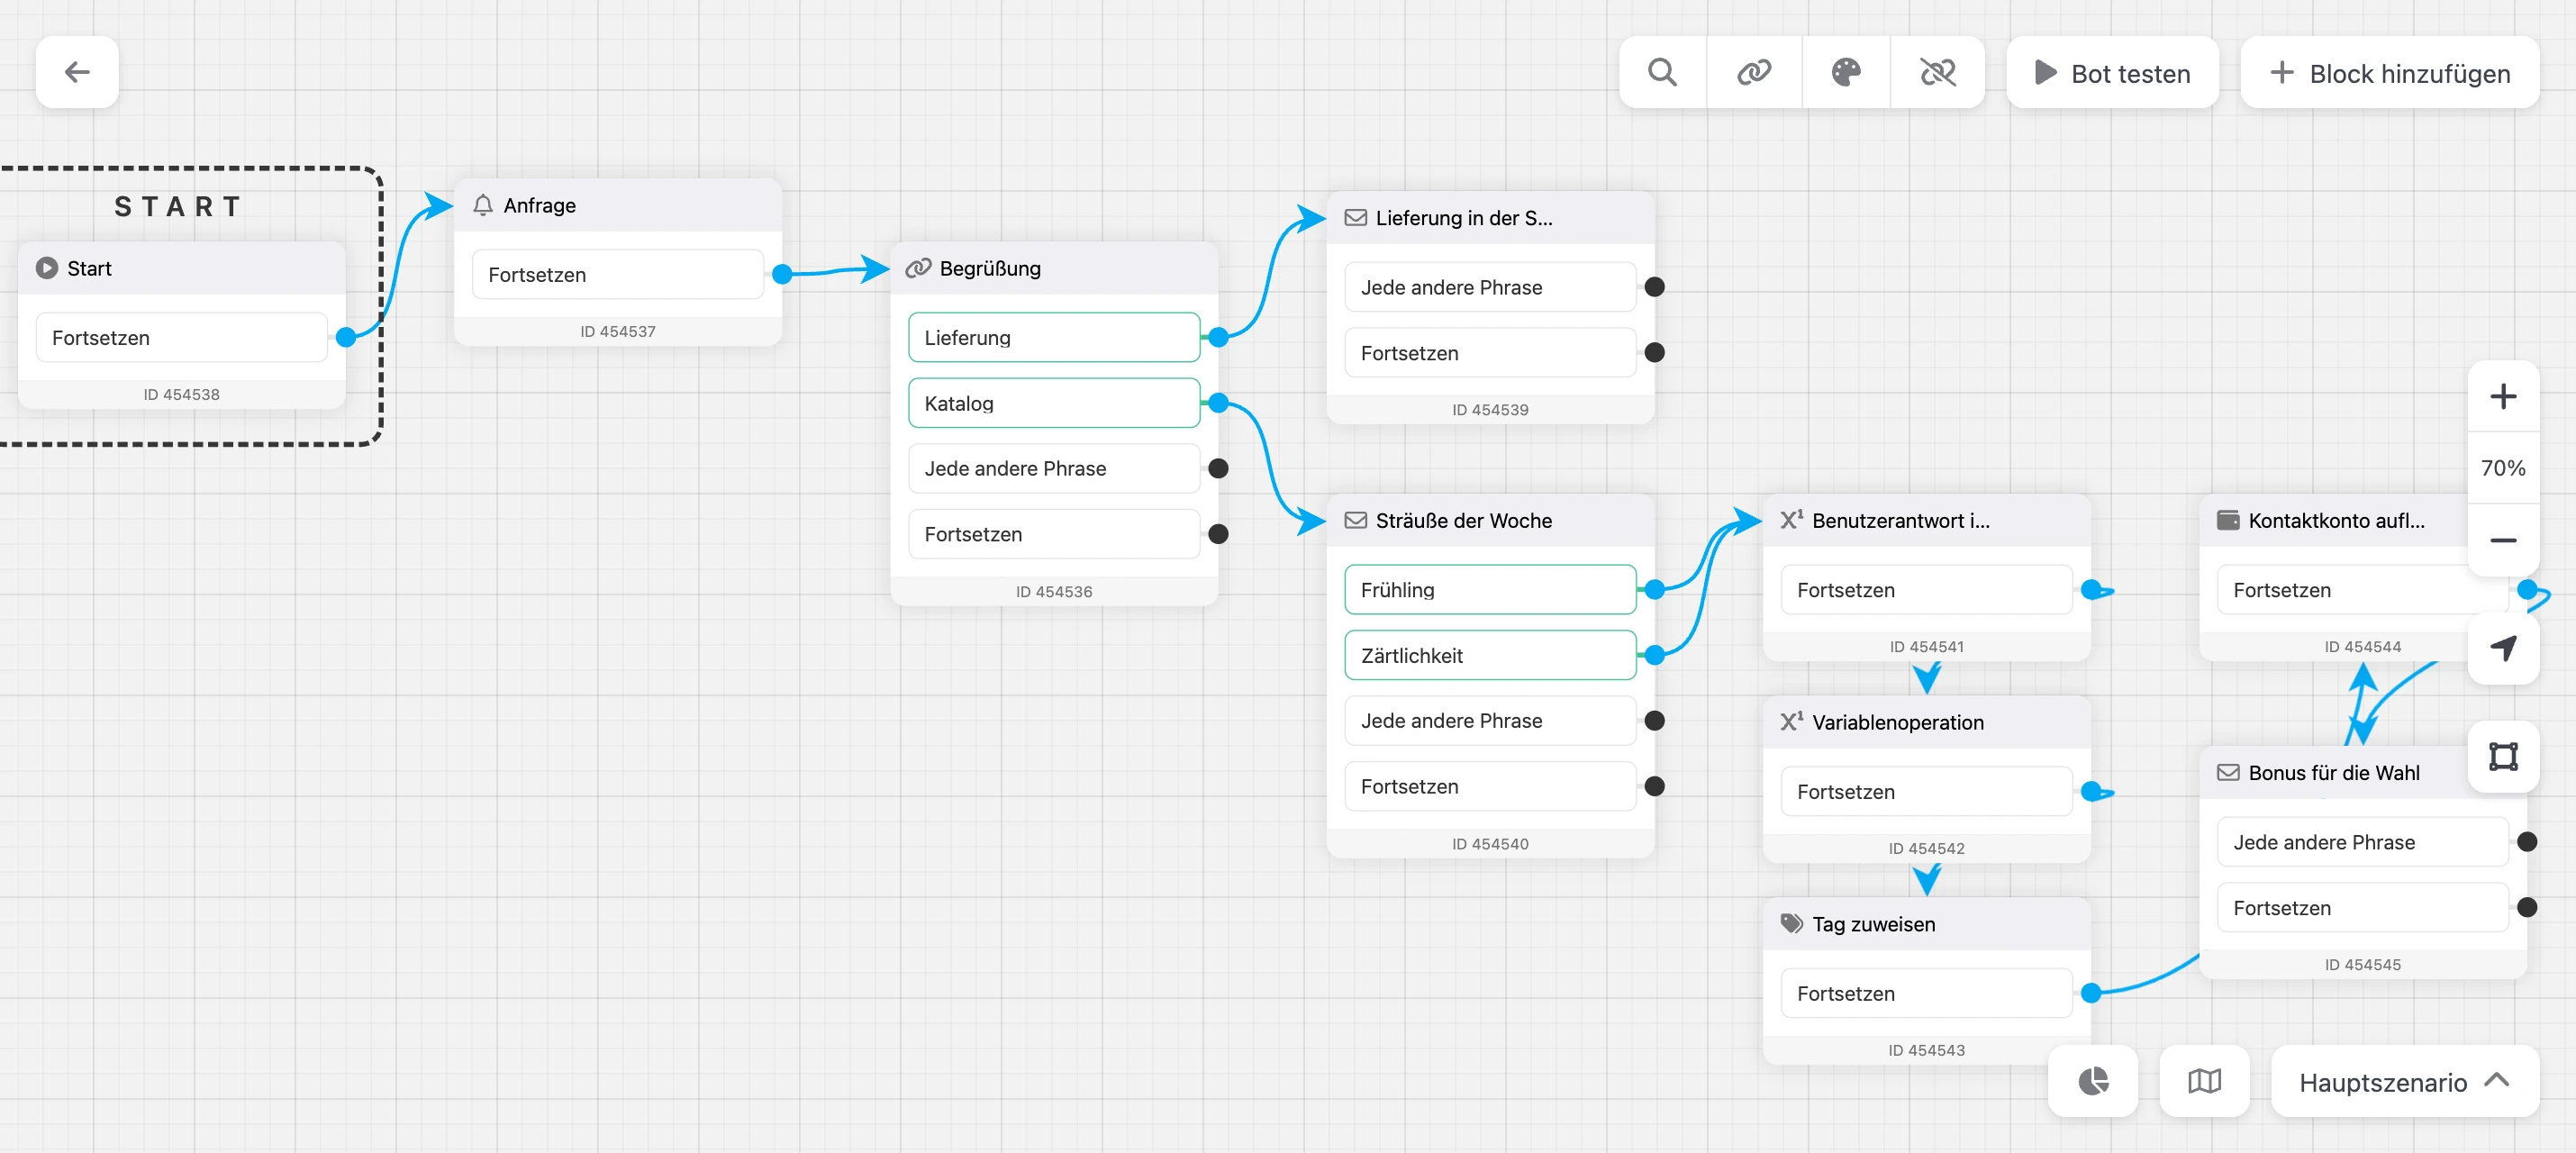The image size is (2576, 1153).
Task: Click black connector dot of Begrüßung Jede andere Phrase
Action: pyautogui.click(x=1218, y=468)
